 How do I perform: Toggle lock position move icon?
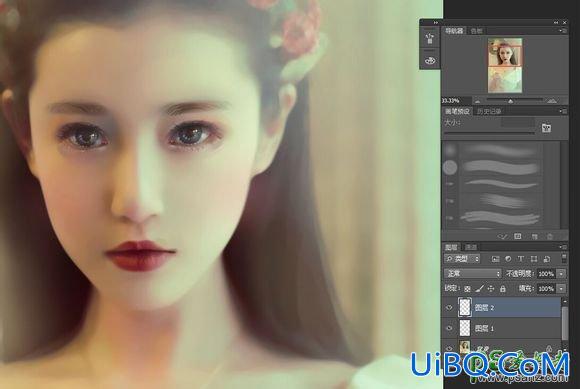491,289
